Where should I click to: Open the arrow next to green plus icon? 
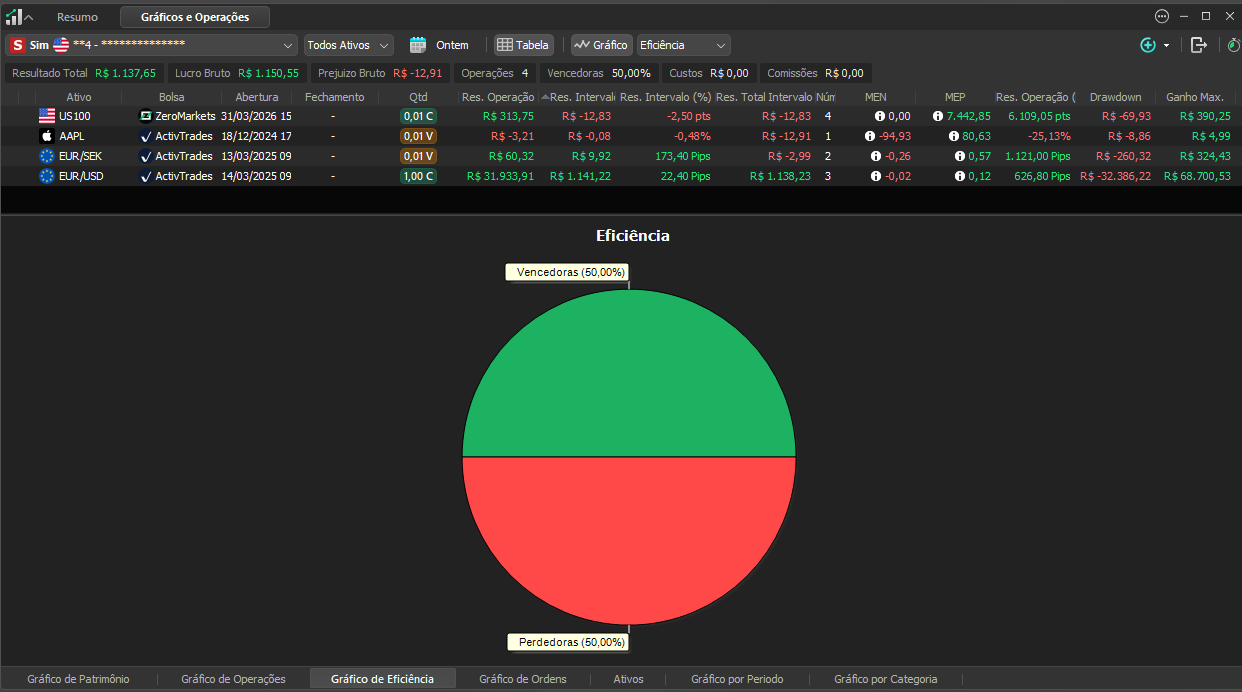point(1166,46)
